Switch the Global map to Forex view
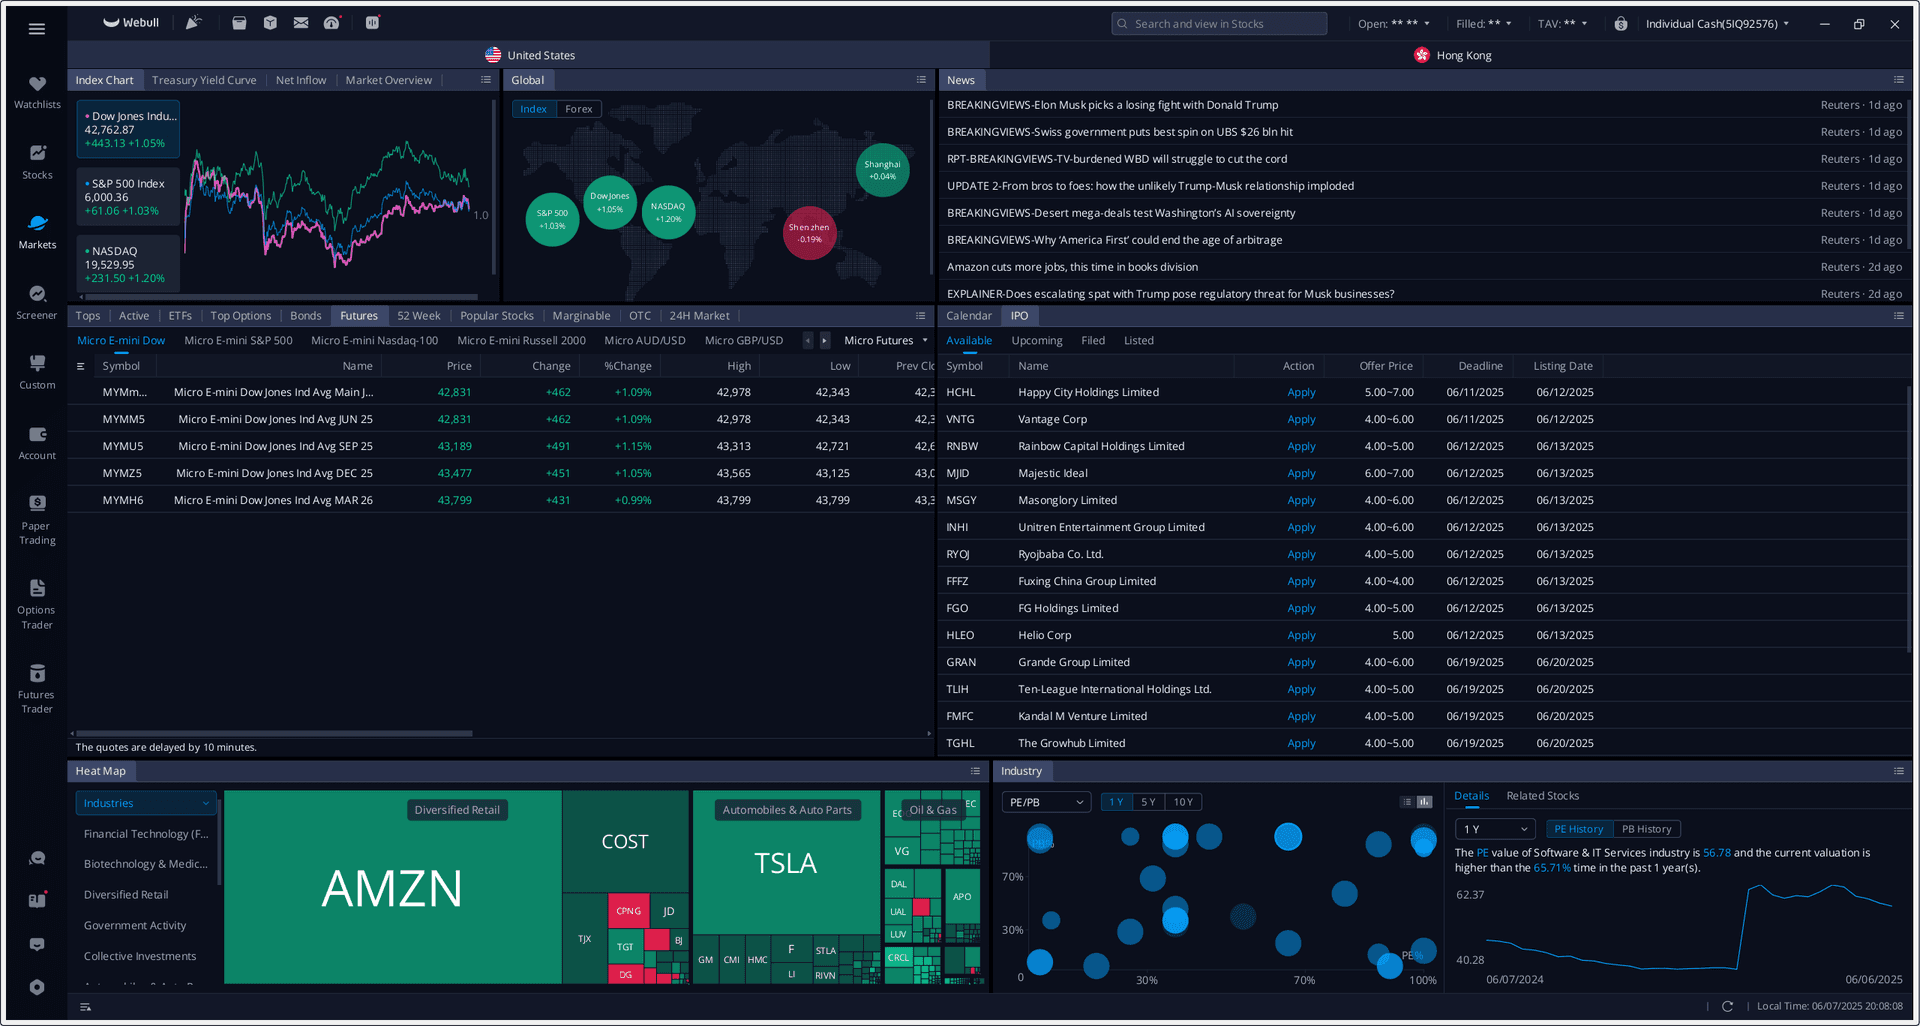This screenshot has width=1920, height=1026. point(579,108)
